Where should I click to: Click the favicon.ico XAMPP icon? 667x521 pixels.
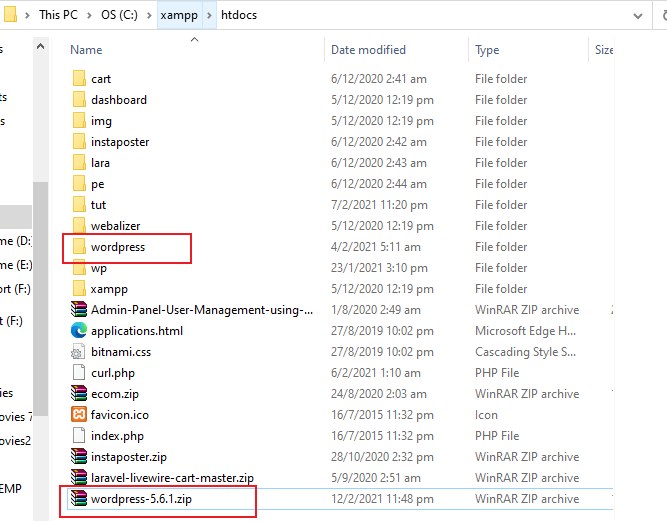(79, 415)
